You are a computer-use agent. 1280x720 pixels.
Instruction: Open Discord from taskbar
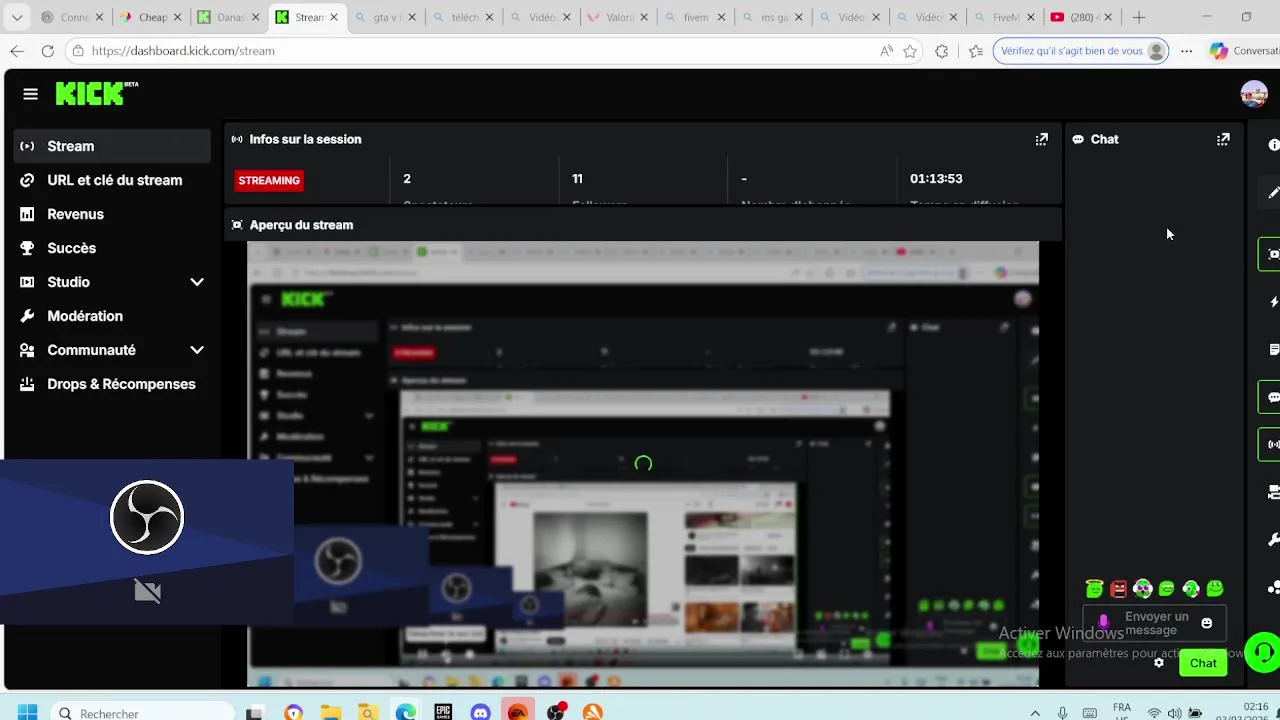pyautogui.click(x=481, y=712)
